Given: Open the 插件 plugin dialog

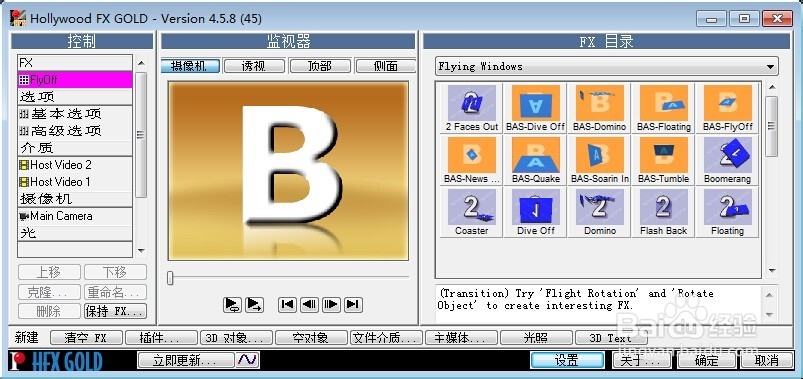Looking at the screenshot, I should point(161,338).
